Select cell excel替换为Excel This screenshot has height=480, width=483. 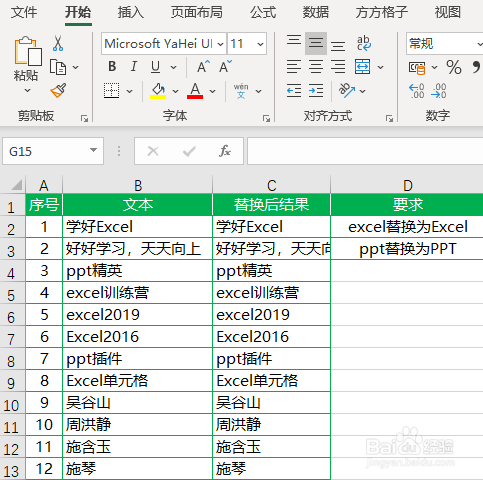click(x=407, y=227)
